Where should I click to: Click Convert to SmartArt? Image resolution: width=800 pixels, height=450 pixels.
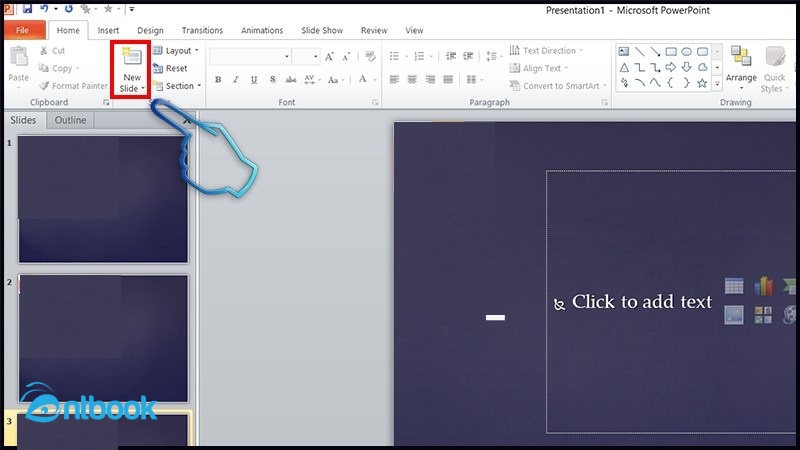[x=558, y=86]
